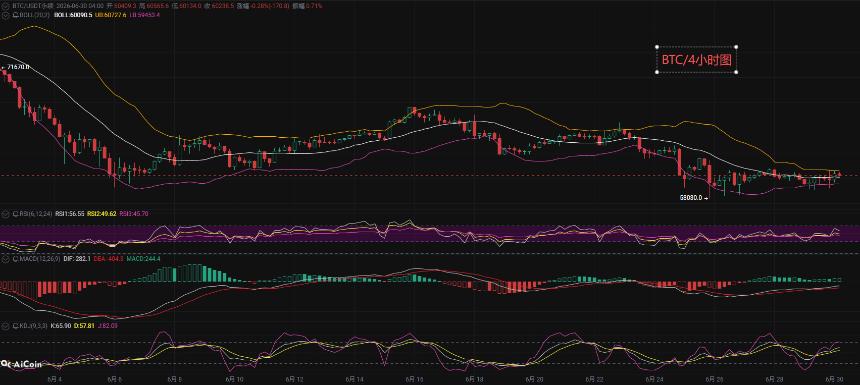The image size is (860, 385).
Task: Click the '振幅' 0.71% amplitude value
Action: 314,5
